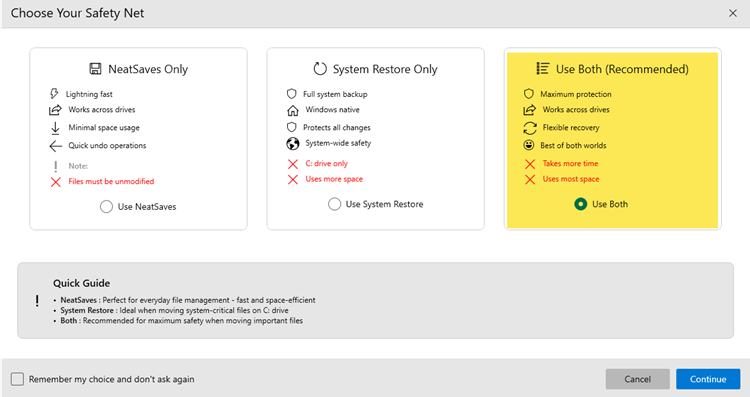Click the list icon beside Use Both

[543, 69]
